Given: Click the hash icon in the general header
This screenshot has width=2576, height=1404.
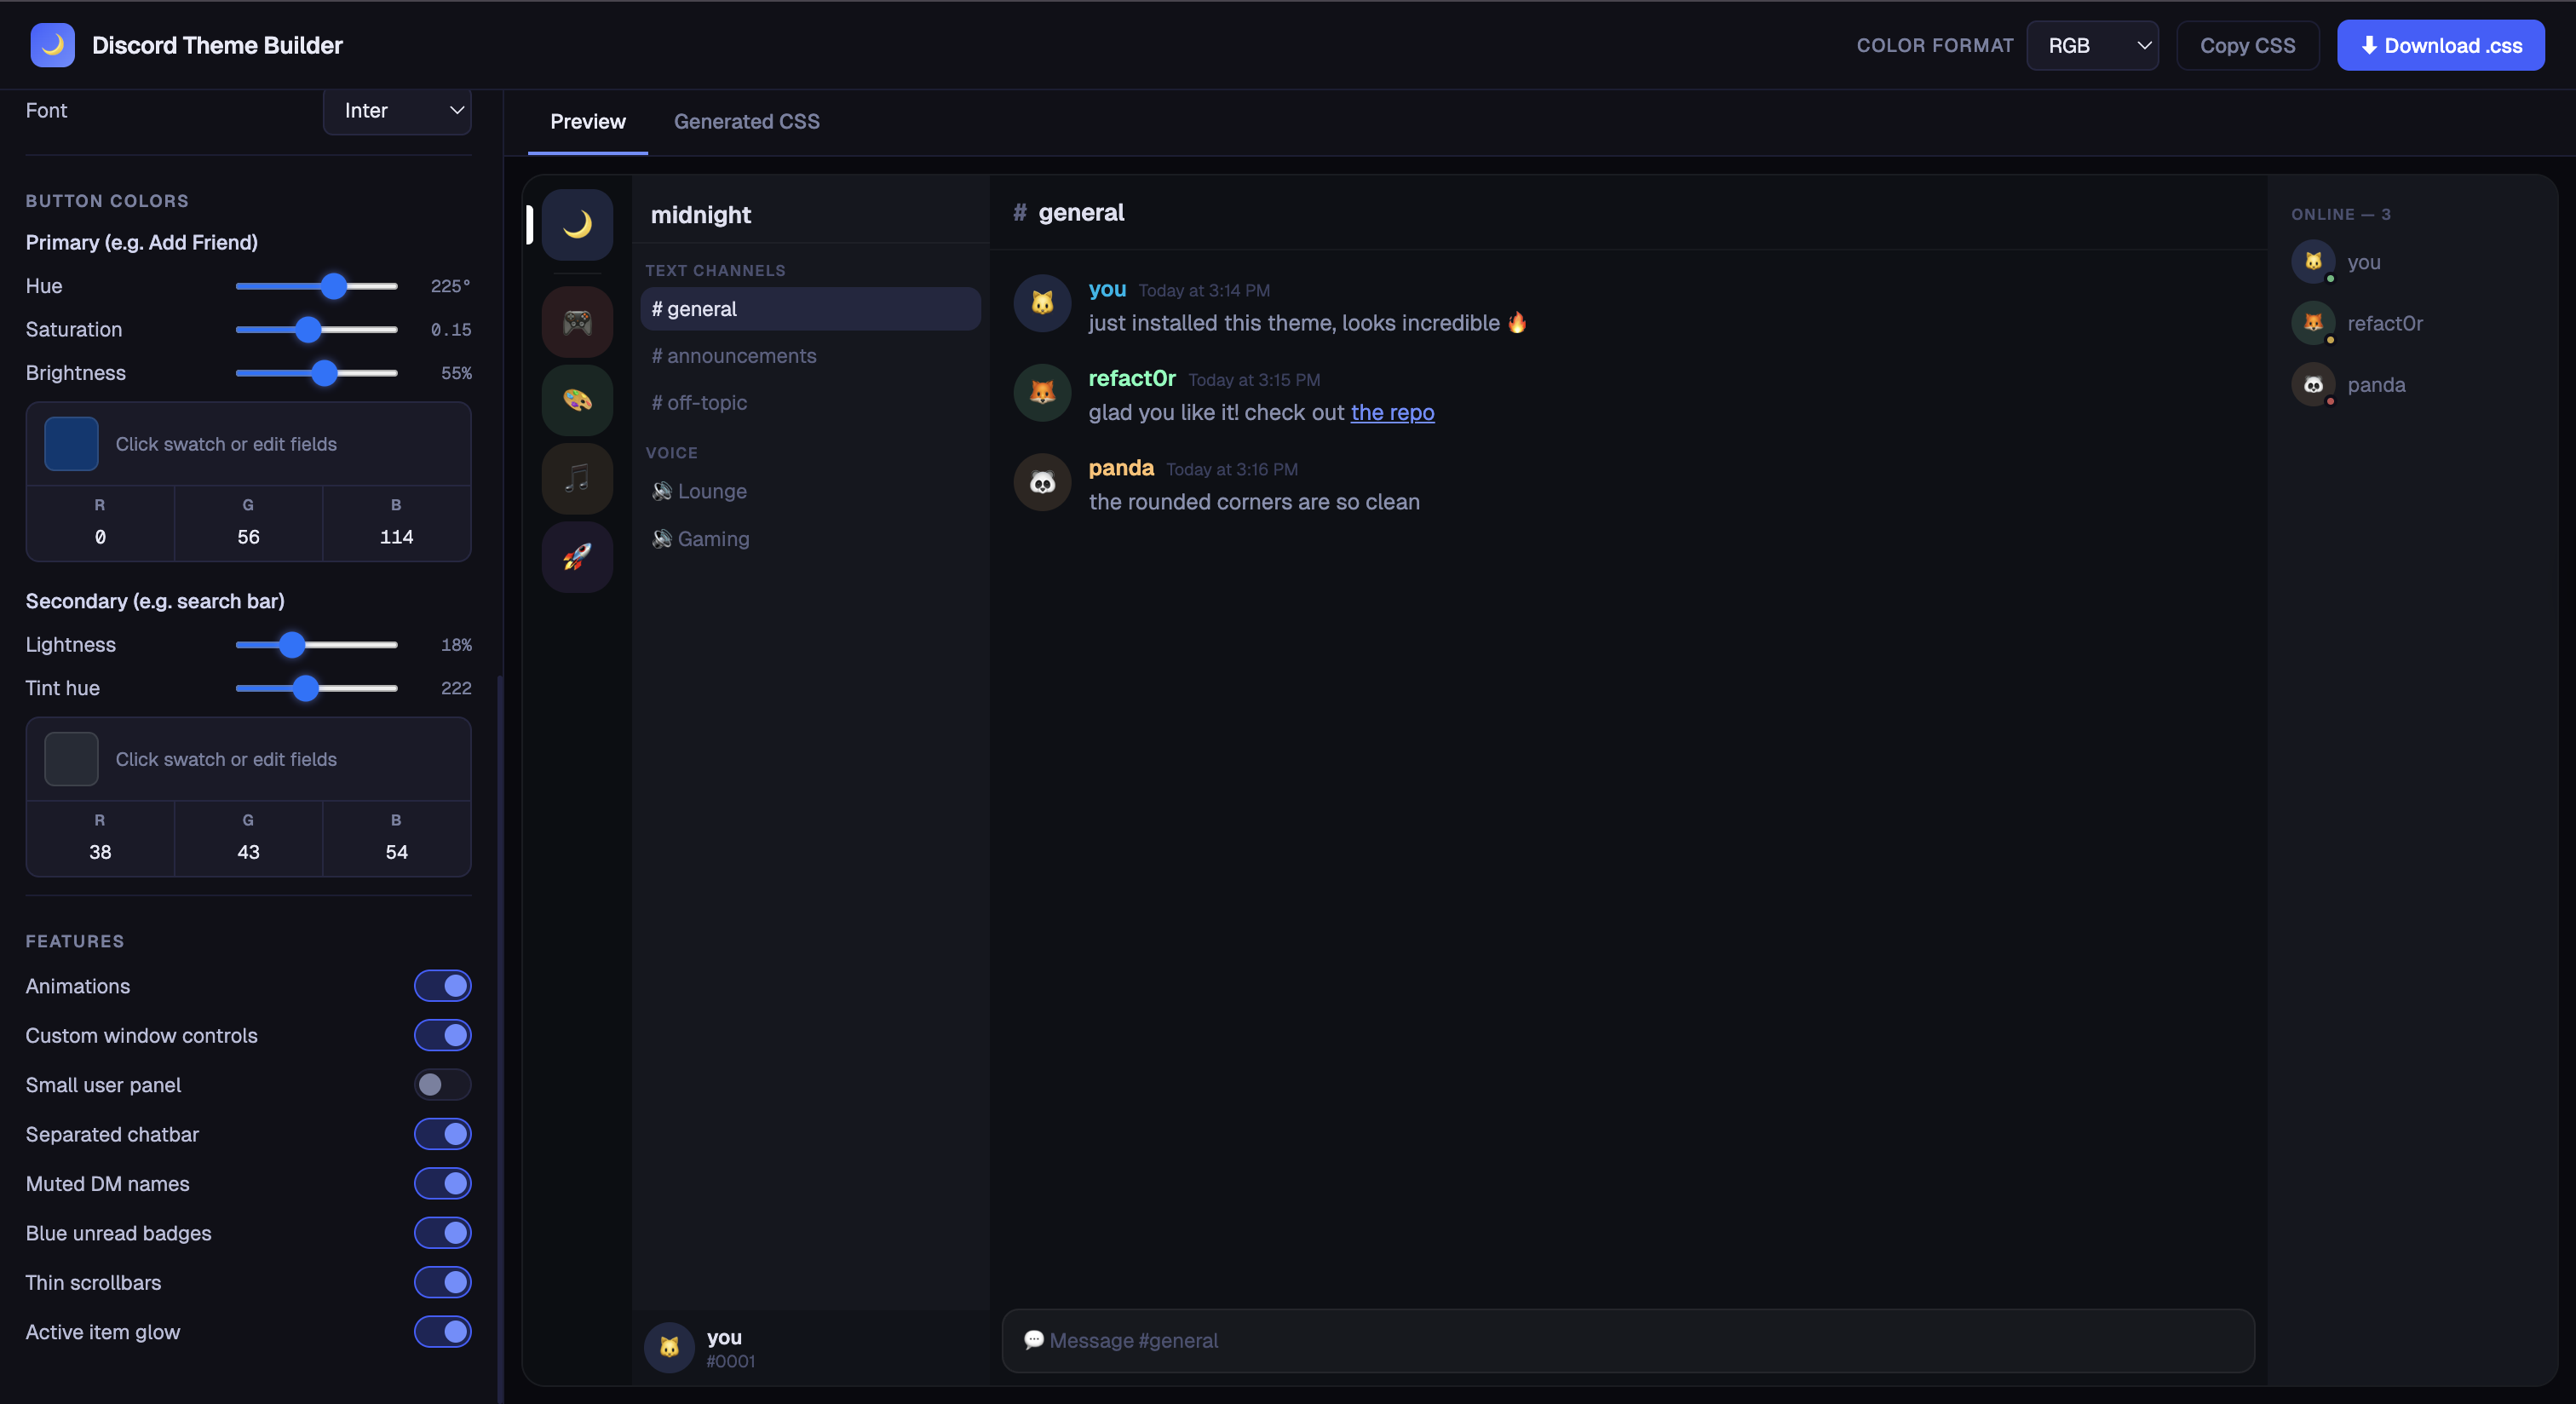Looking at the screenshot, I should [x=1020, y=212].
